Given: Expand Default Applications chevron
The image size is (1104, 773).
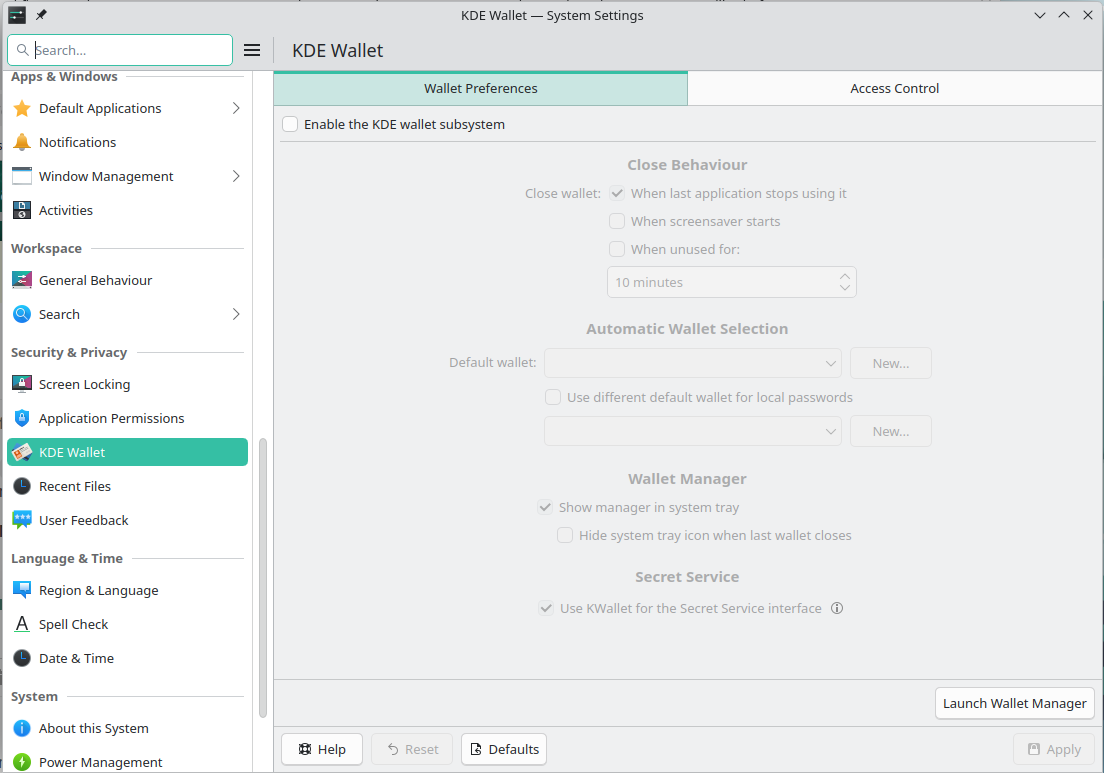Looking at the screenshot, I should coord(236,108).
